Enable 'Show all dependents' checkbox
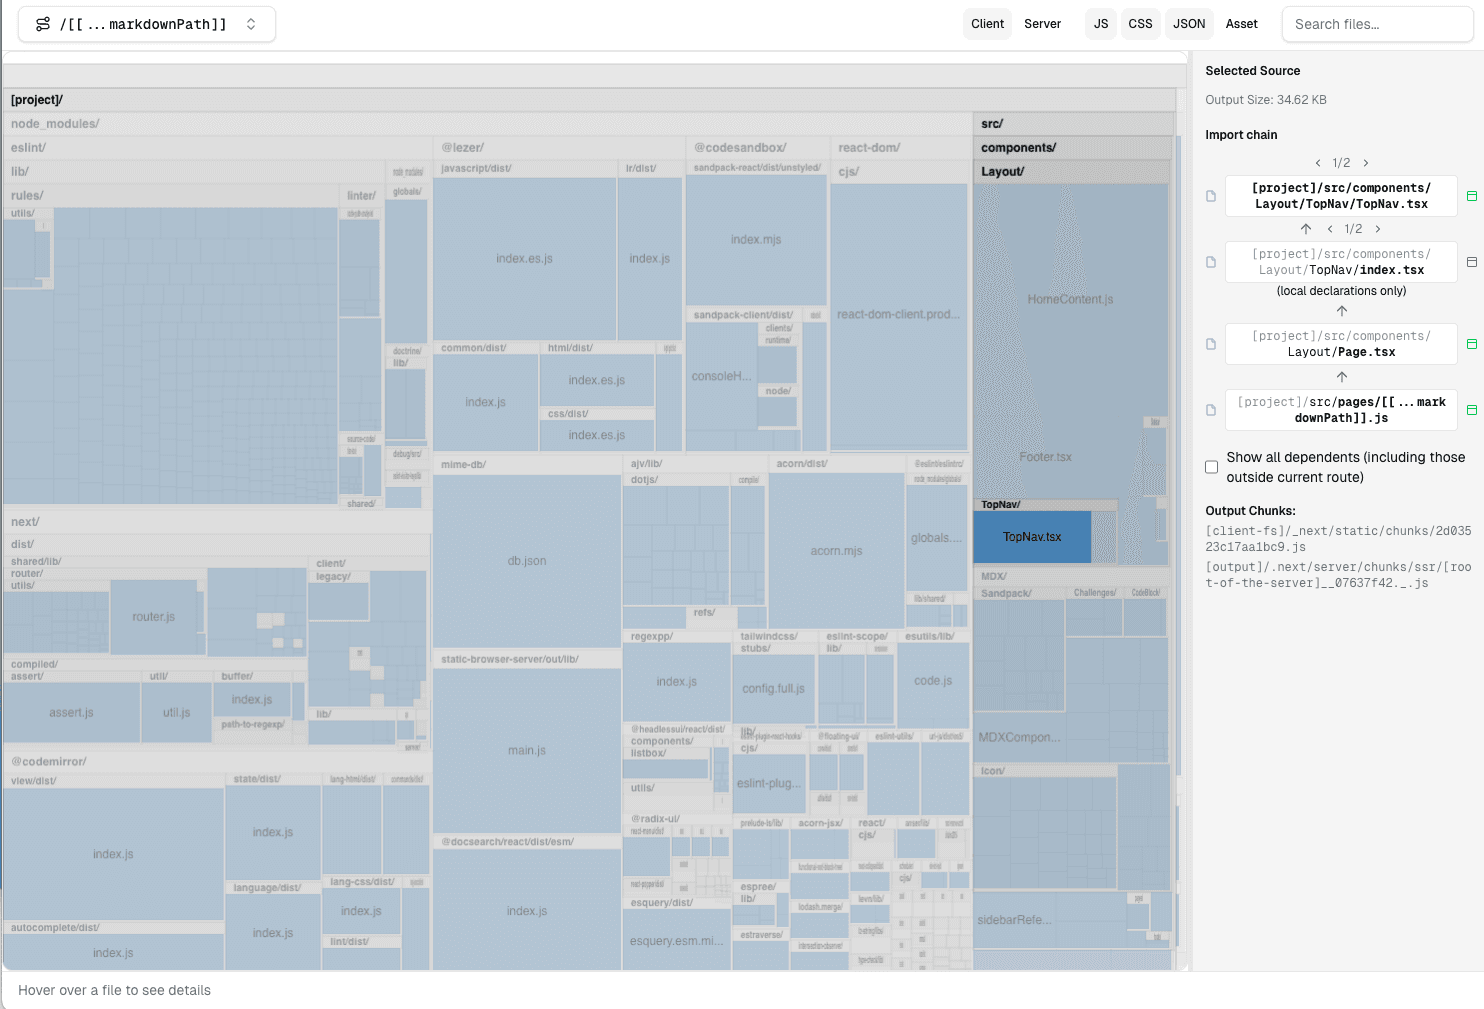Image resolution: width=1484 pixels, height=1009 pixels. click(1211, 466)
